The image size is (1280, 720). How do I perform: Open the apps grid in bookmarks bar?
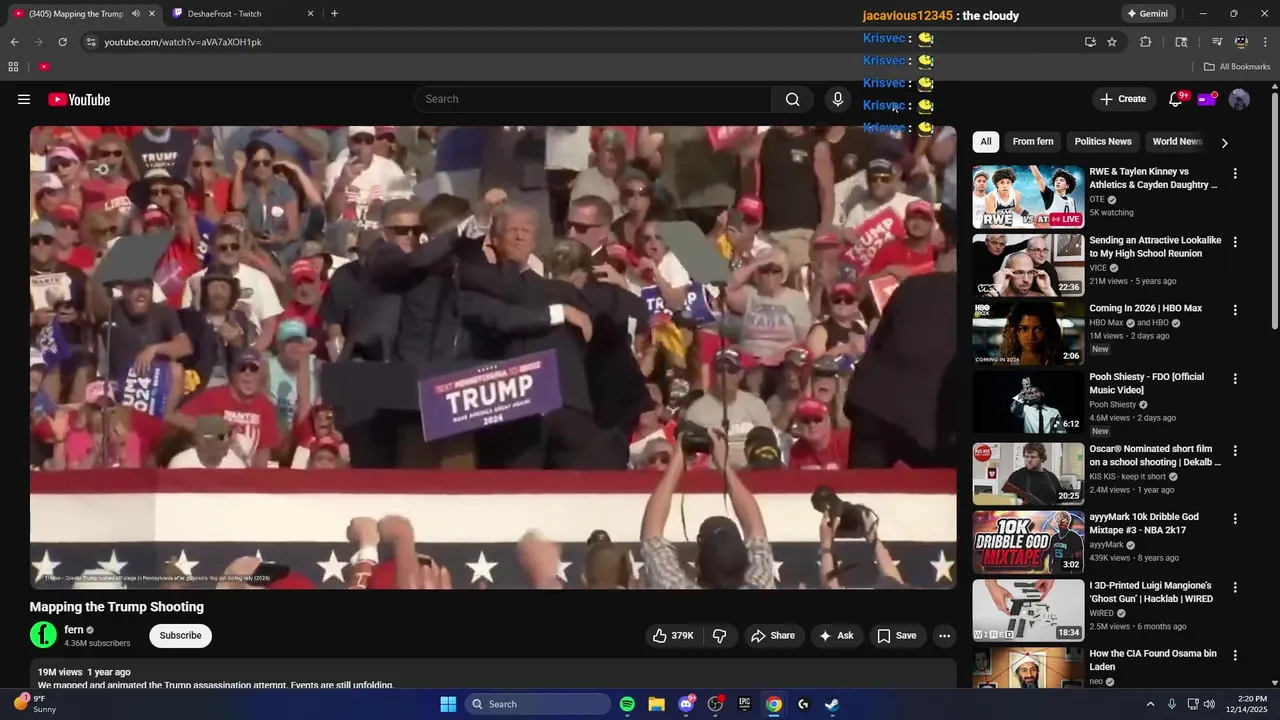point(13,67)
